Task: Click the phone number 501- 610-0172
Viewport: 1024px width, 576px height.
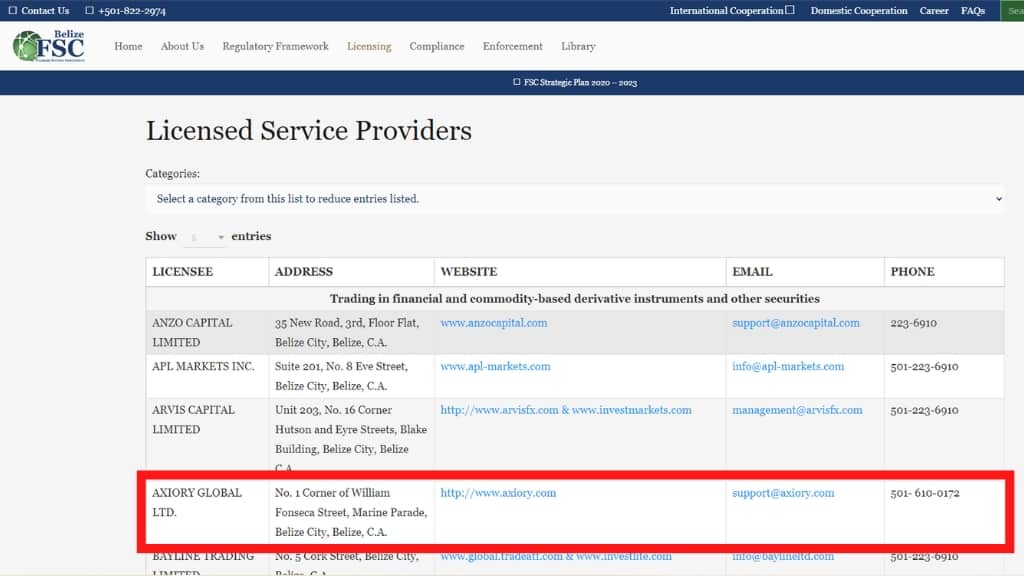Action: tap(925, 493)
